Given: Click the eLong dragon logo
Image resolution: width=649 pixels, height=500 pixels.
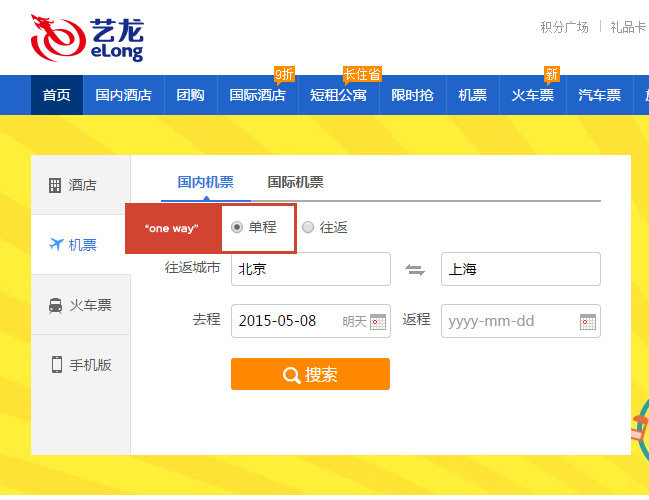Looking at the screenshot, I should click(x=87, y=38).
